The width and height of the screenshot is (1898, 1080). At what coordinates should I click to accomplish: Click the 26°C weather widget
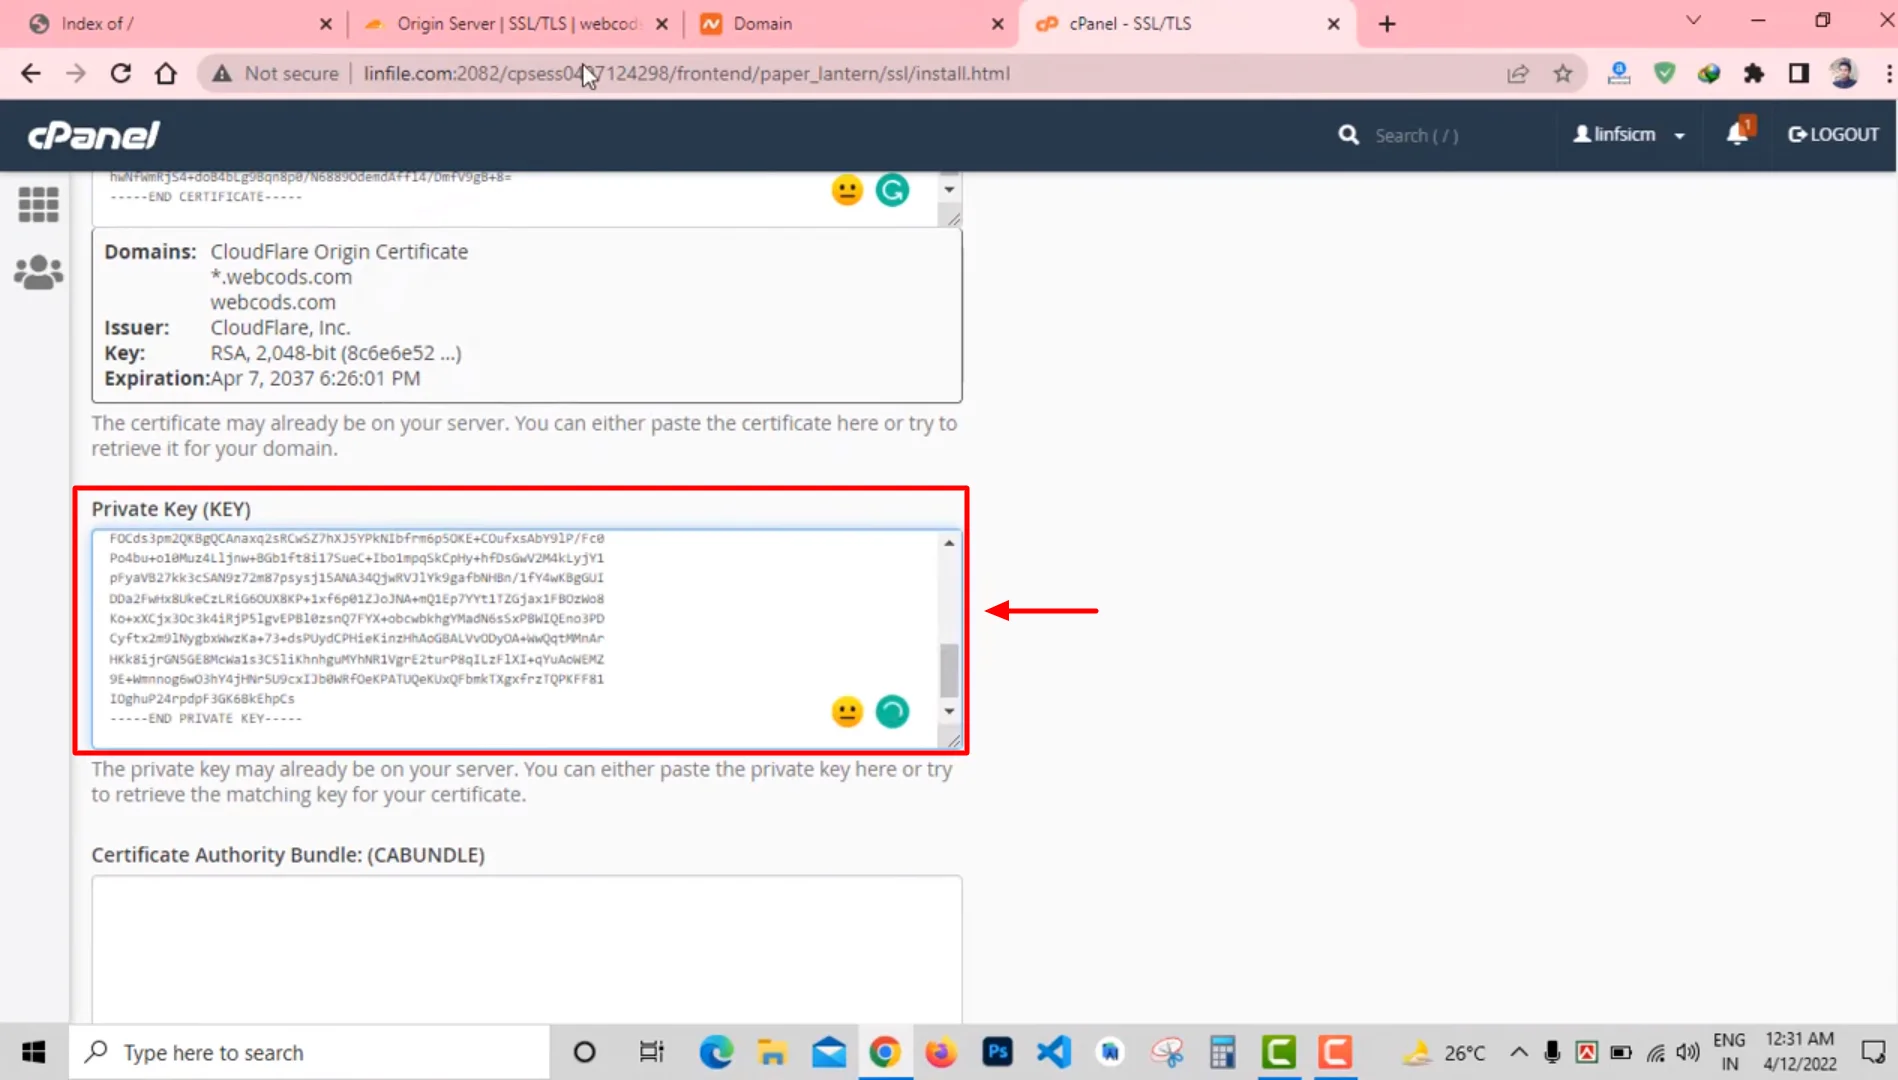click(x=1443, y=1052)
